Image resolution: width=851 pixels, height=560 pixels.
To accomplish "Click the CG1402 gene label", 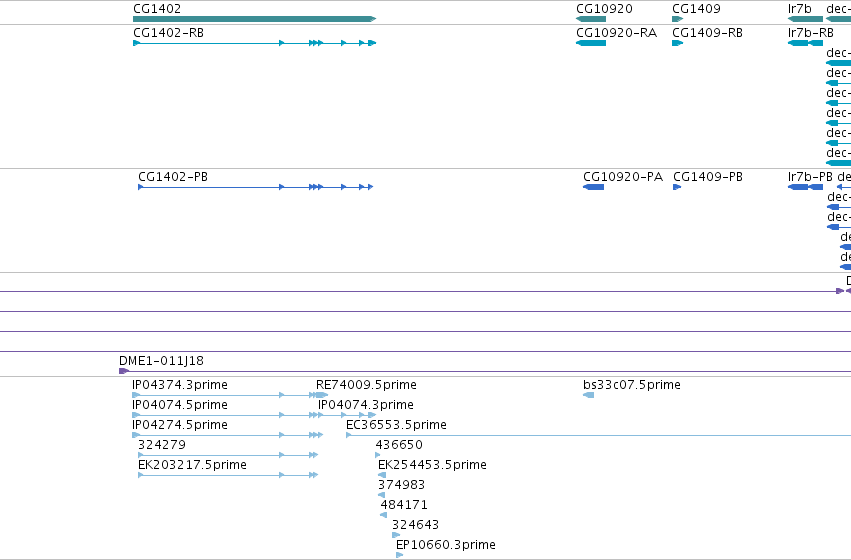I will coord(157,9).
